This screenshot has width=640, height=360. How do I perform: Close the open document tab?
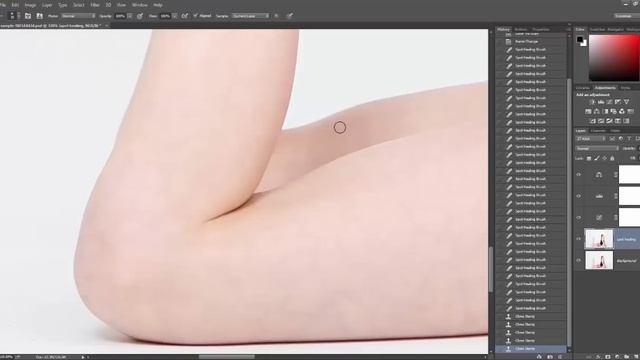click(107, 25)
